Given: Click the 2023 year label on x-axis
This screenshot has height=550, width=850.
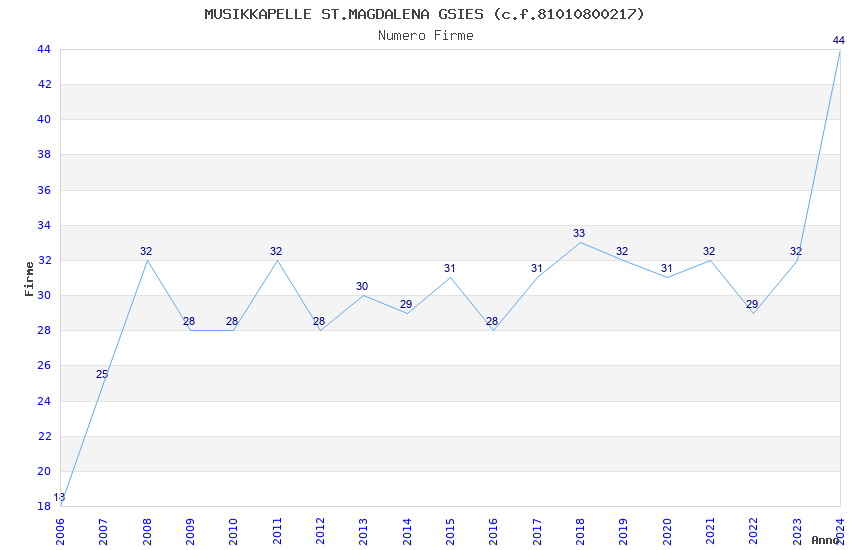Looking at the screenshot, I should coord(797,531).
